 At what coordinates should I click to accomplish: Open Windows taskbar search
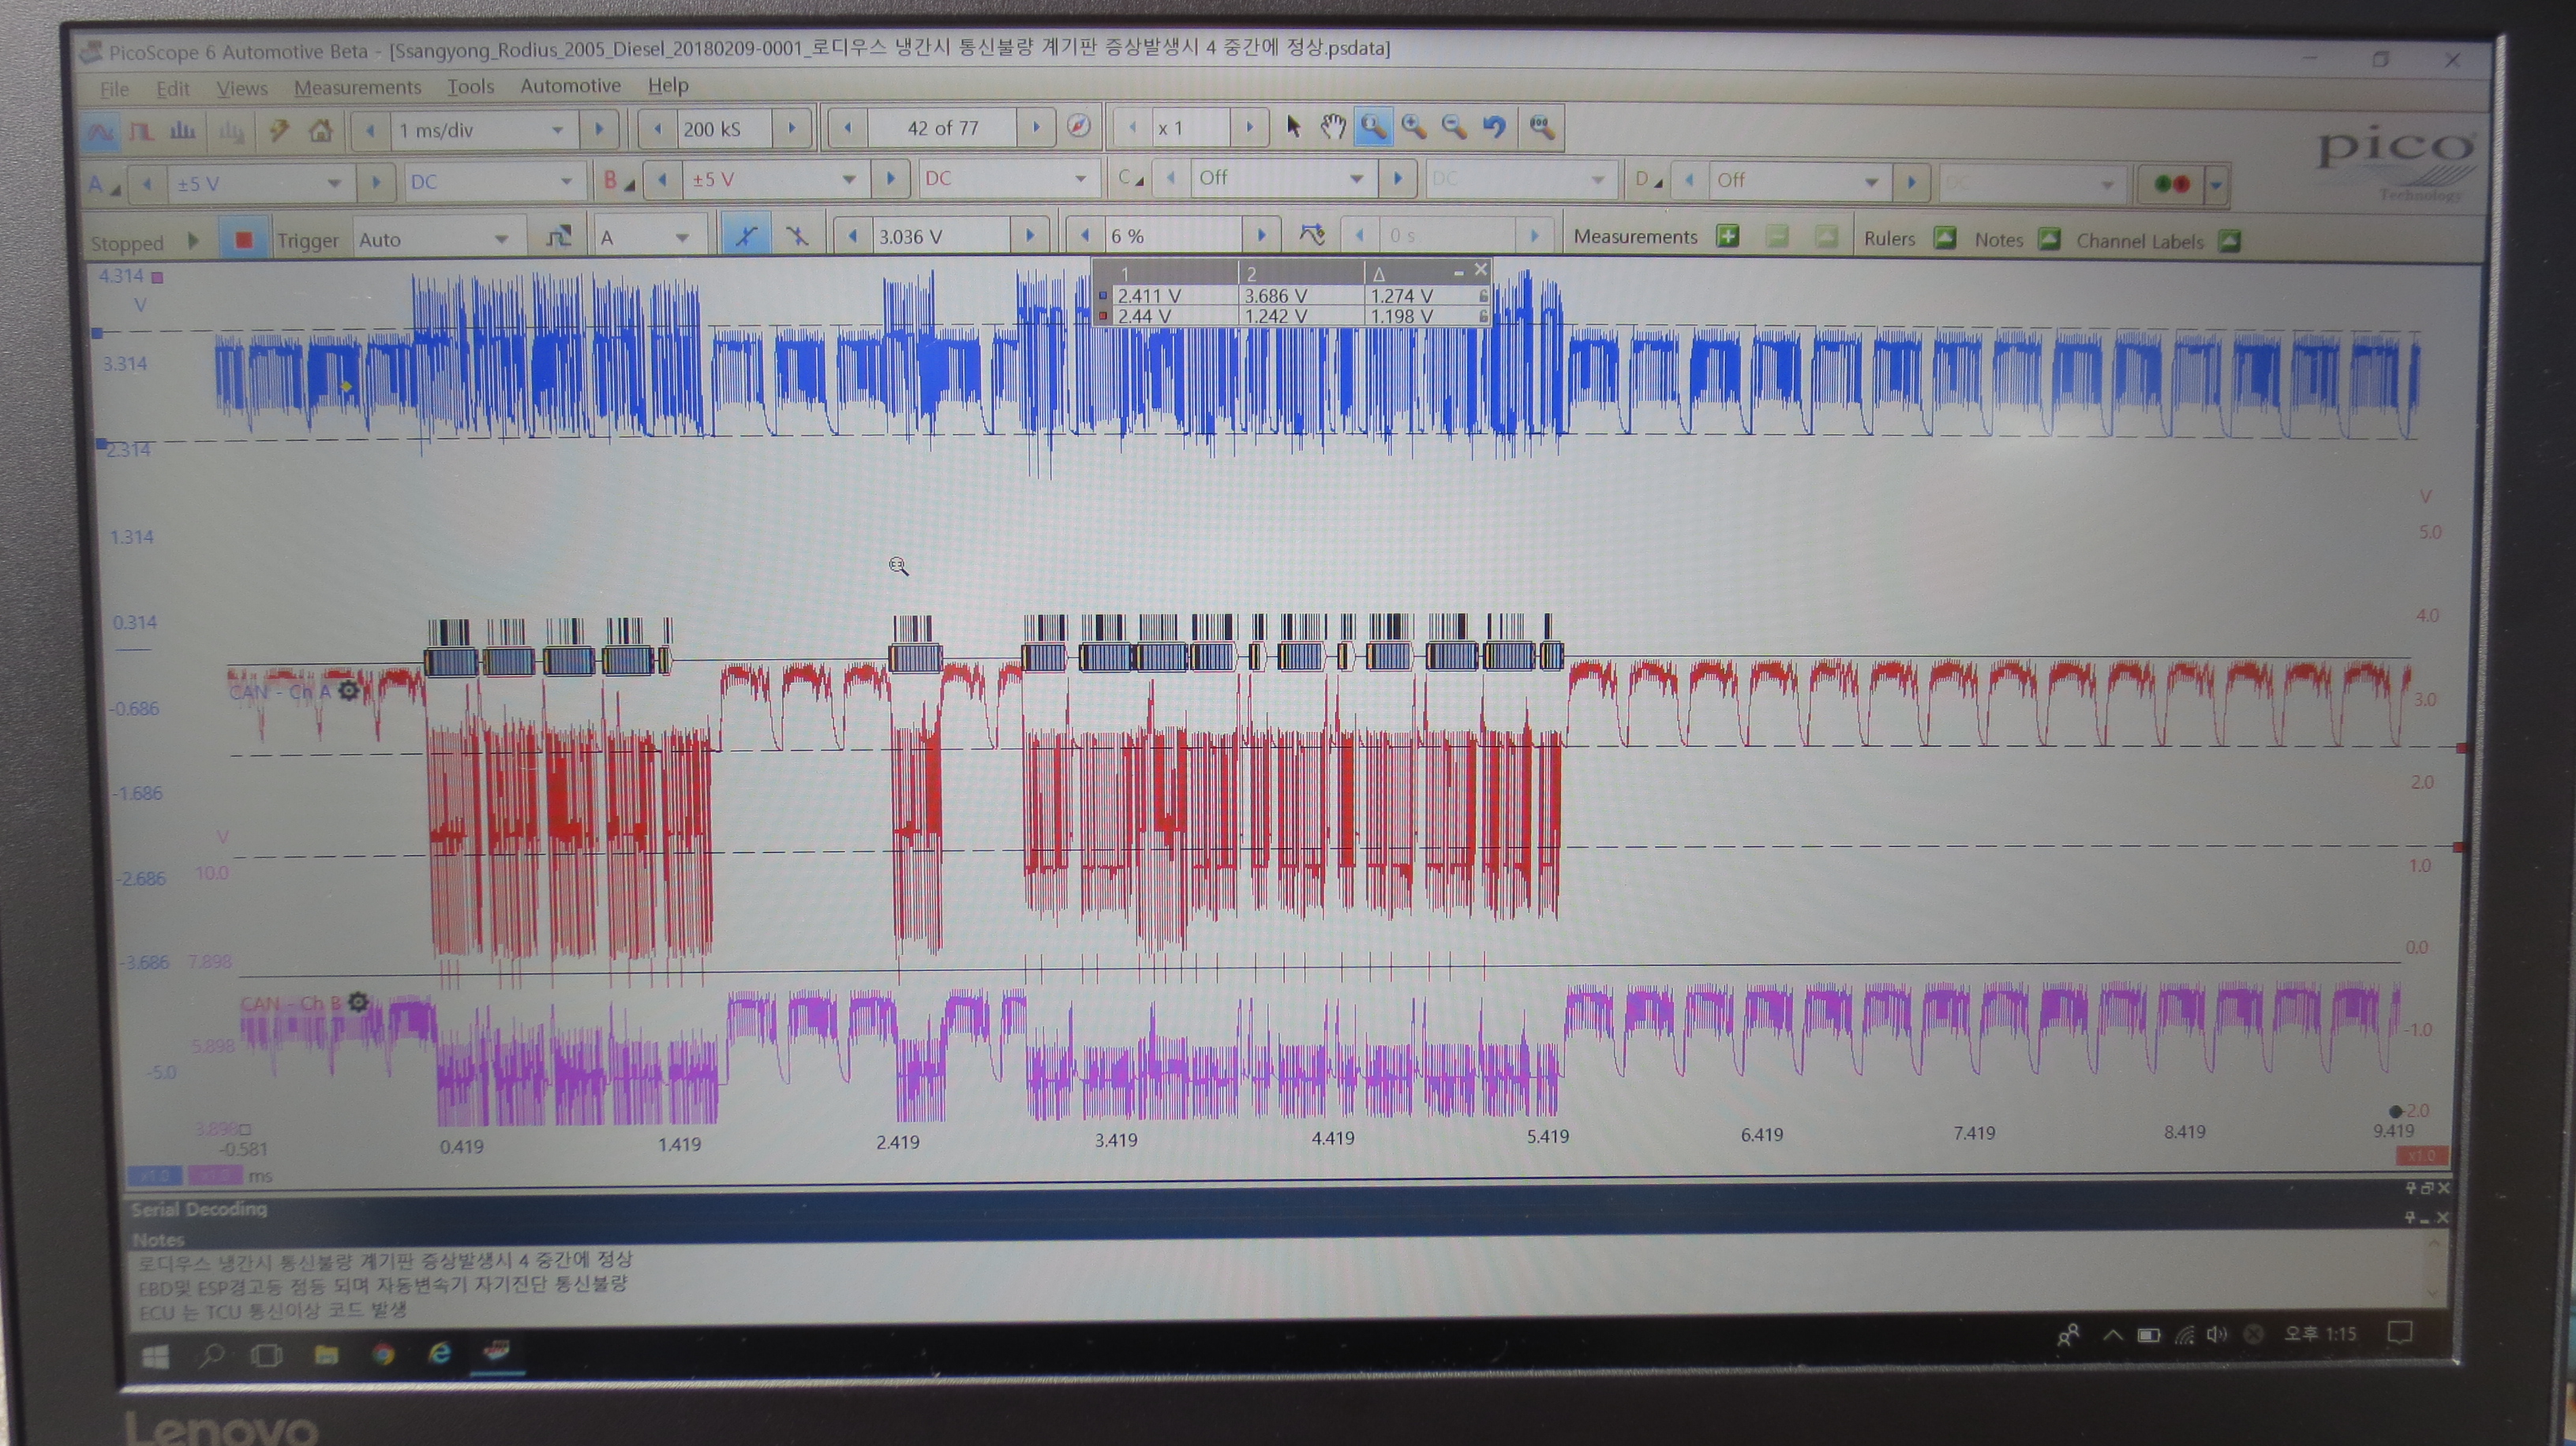(x=211, y=1356)
